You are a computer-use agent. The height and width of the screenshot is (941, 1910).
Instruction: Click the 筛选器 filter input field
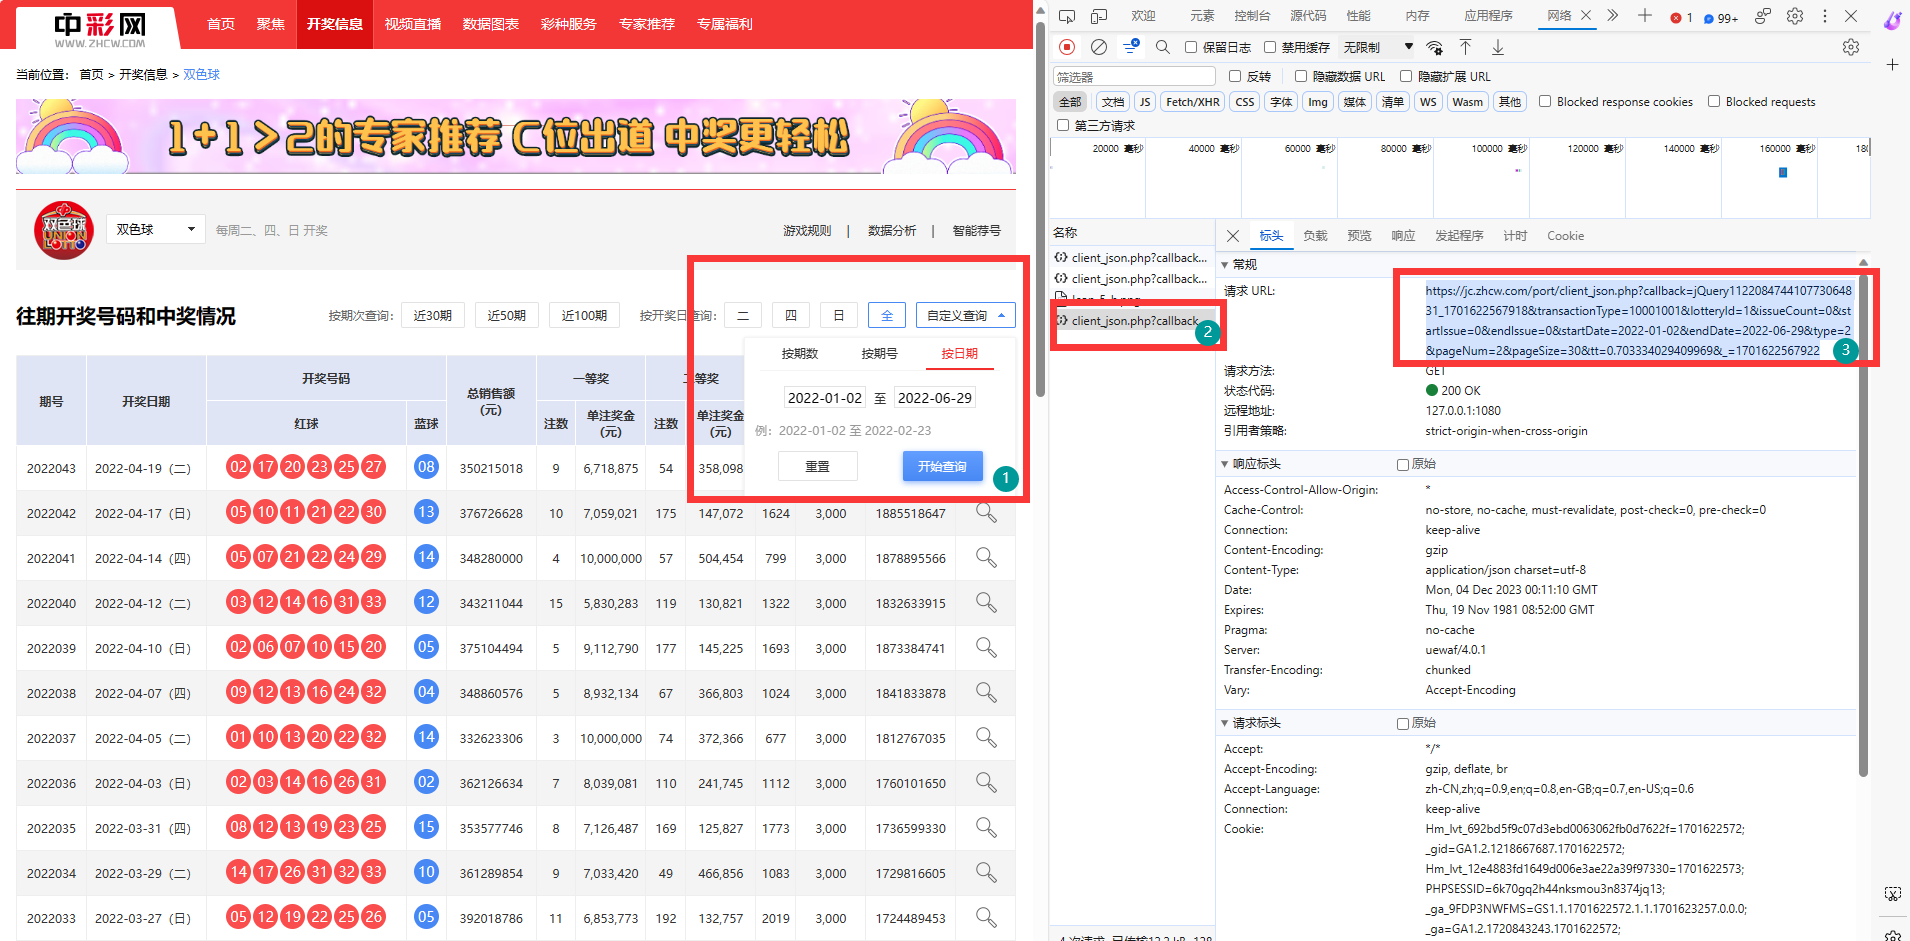click(x=1134, y=77)
